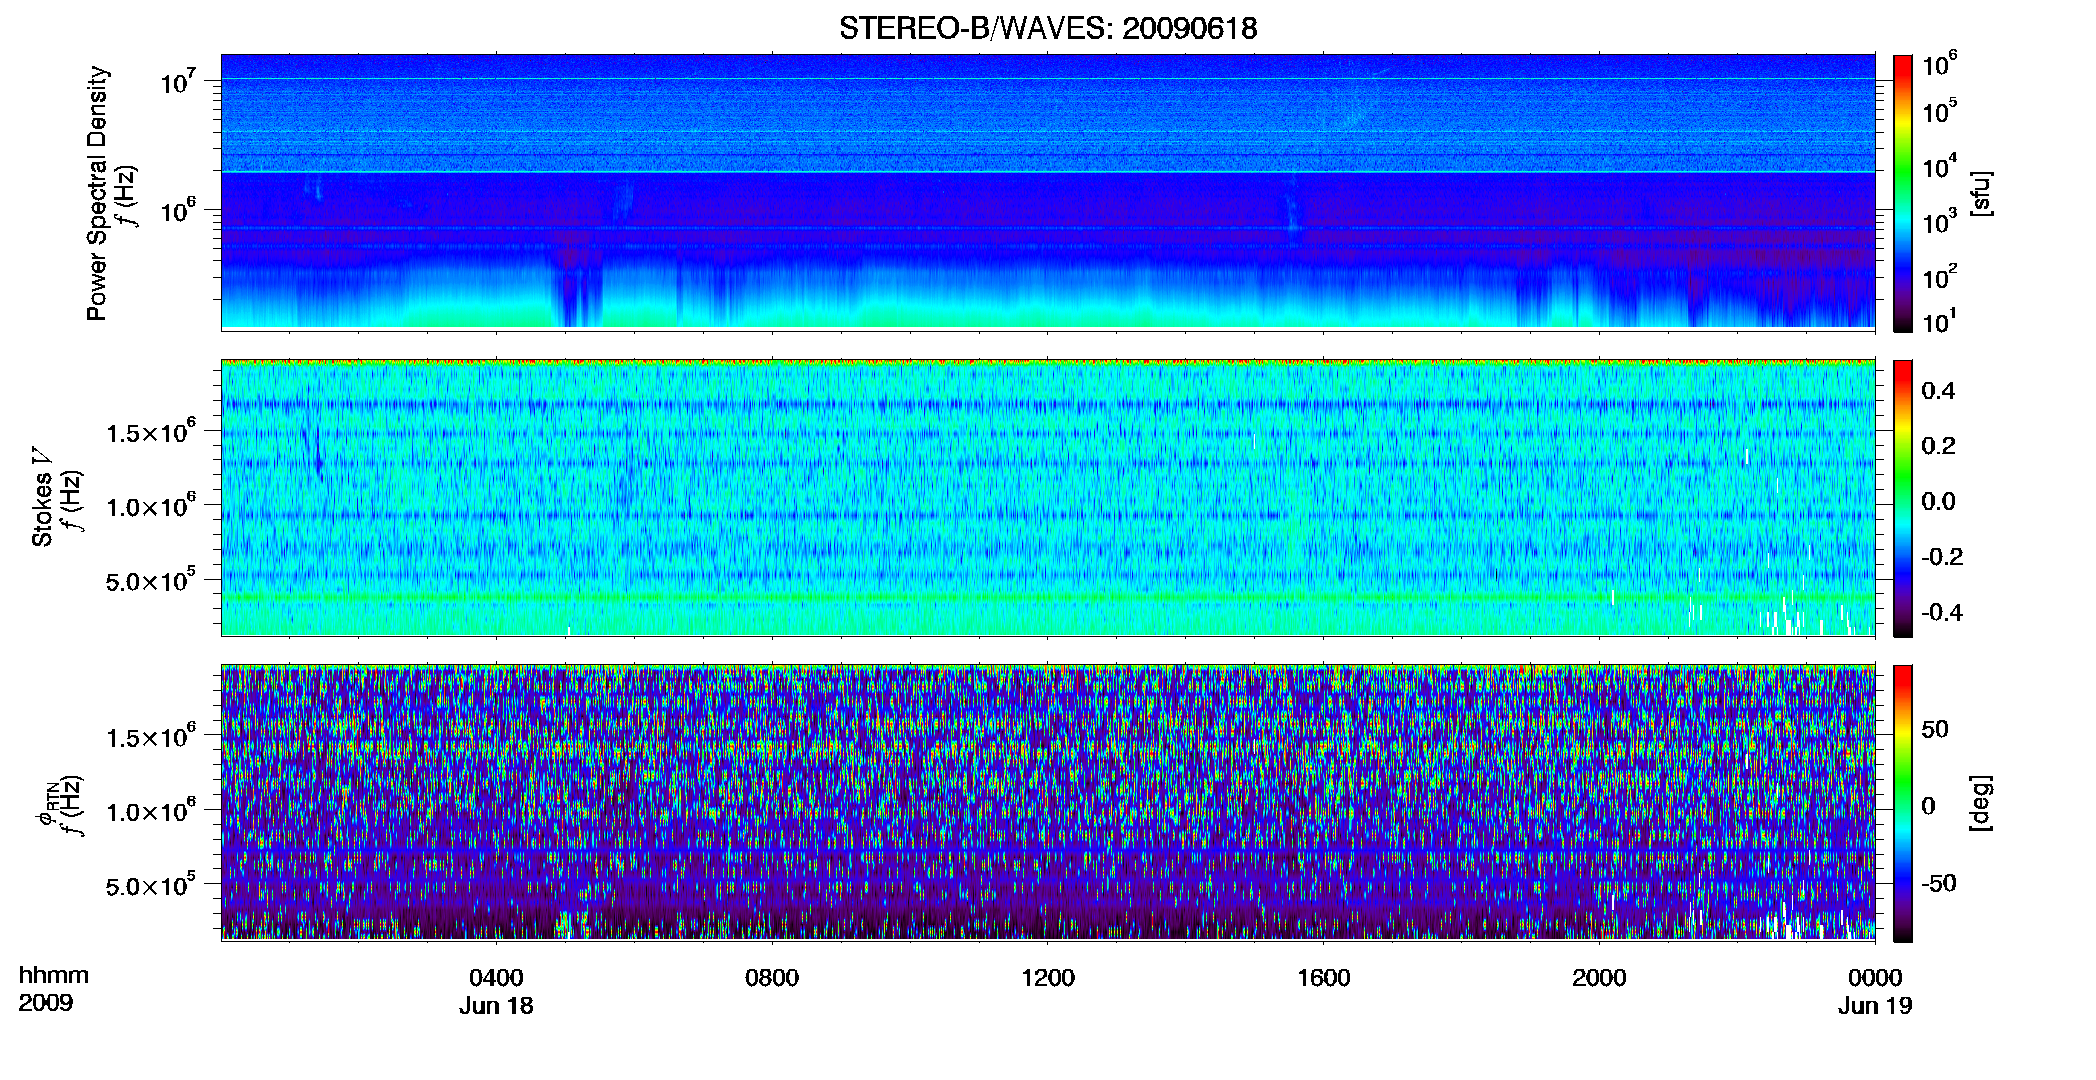Click the 1.5×10^6 tick on the Stokes V axis
The image size is (2096, 1080).
pyautogui.click(x=152, y=432)
